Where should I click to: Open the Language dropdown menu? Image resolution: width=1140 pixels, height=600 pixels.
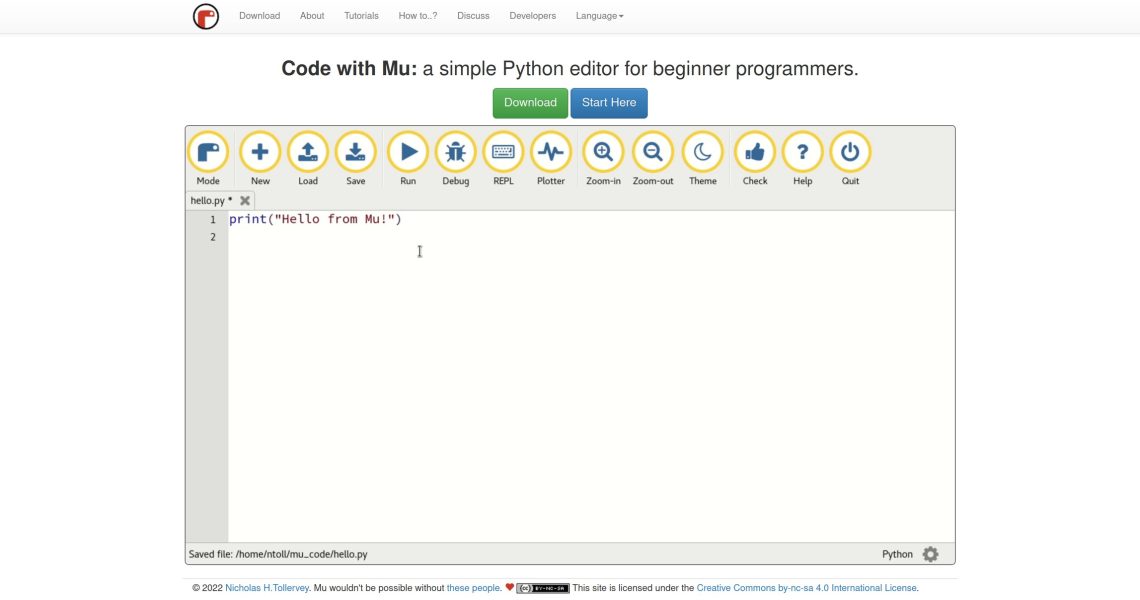tap(599, 16)
